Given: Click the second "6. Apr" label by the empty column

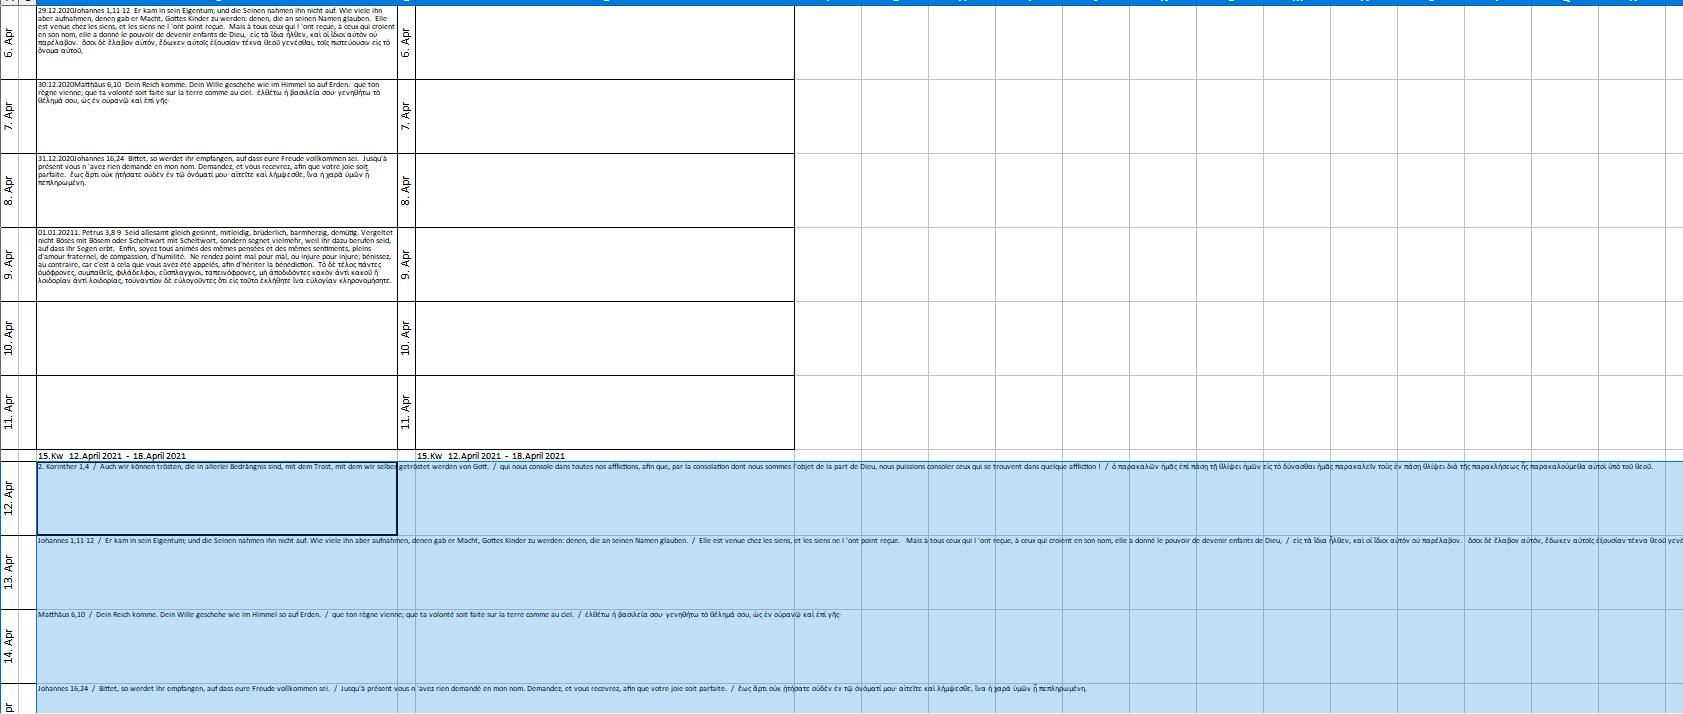Looking at the screenshot, I should [x=406, y=42].
